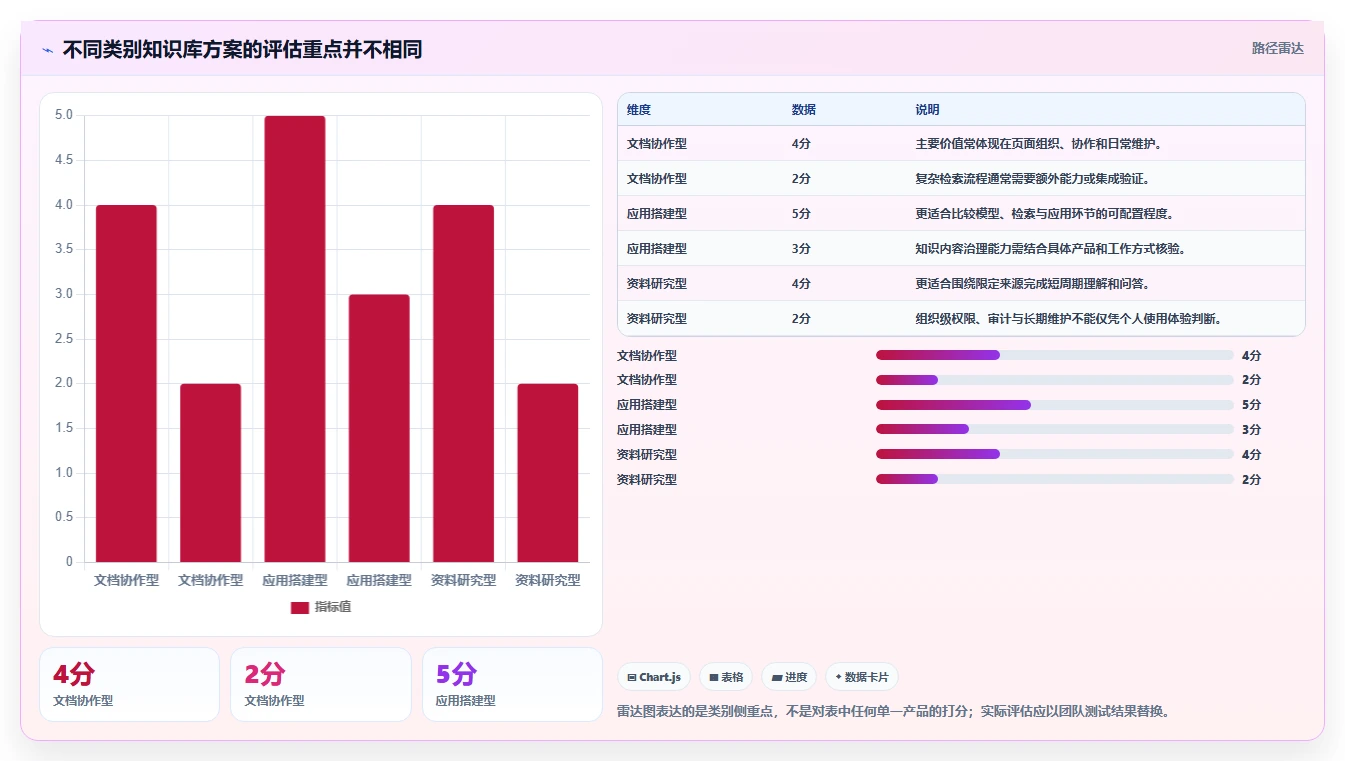
Task: Open the 5分 应用搭建型 data card
Action: pyautogui.click(x=512, y=685)
